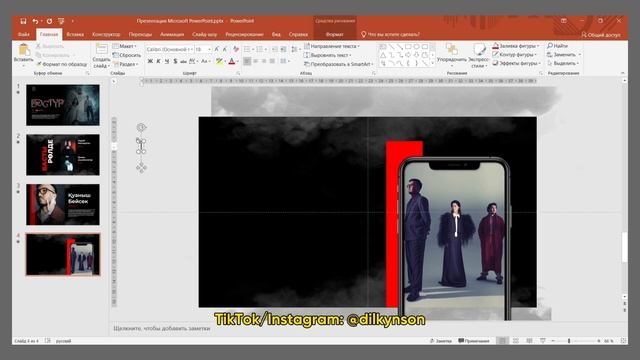Apply text shadow (S icon)
The image size is (640, 360).
(175, 61)
